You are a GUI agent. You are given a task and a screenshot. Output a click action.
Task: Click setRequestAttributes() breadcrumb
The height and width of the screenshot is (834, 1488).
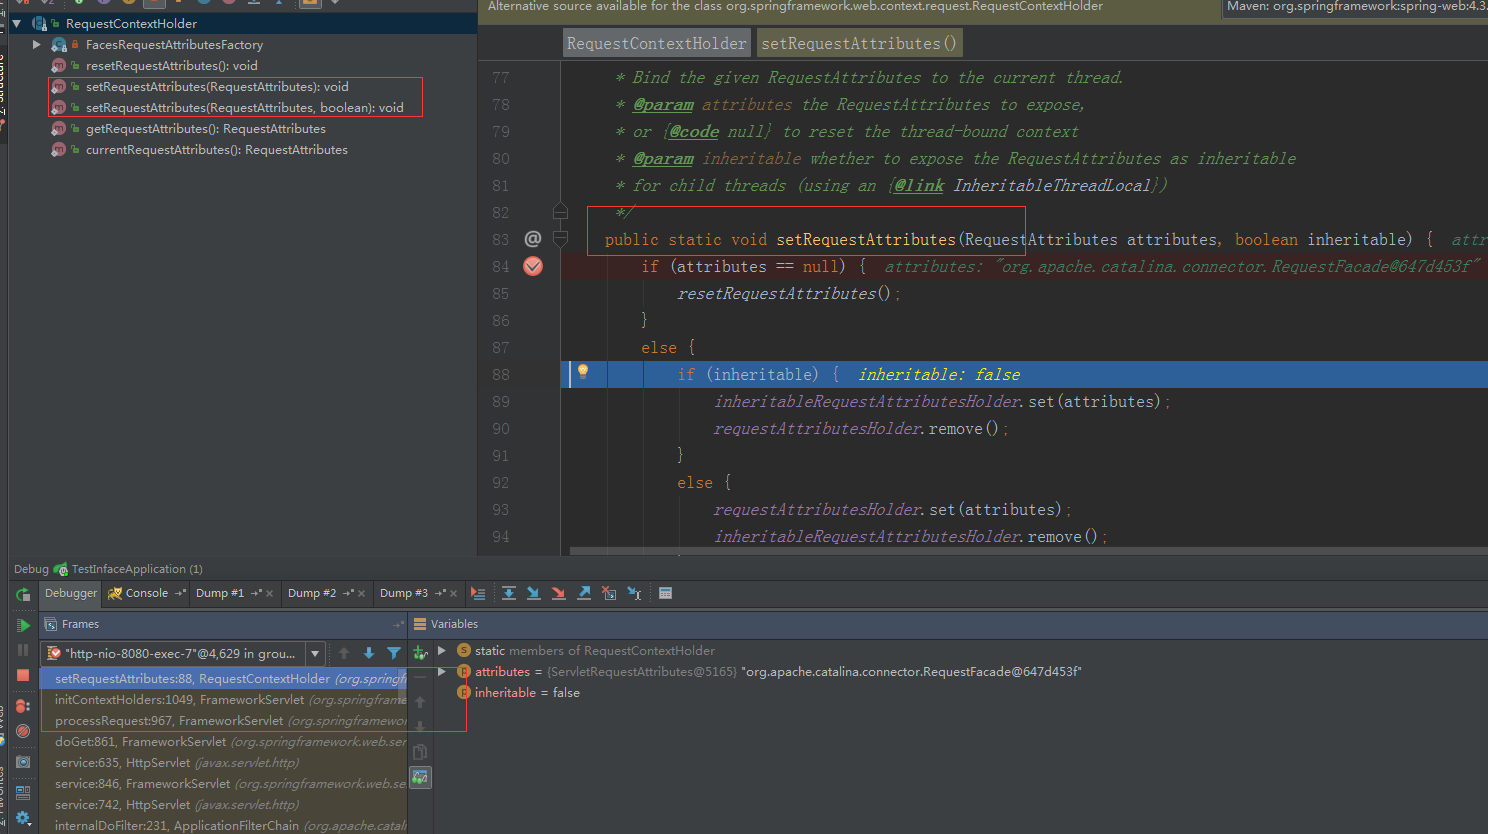coord(859,43)
